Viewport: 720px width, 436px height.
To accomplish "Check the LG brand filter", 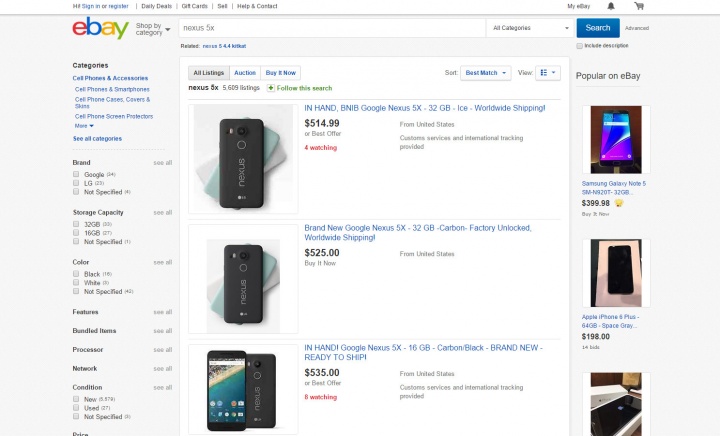I will pos(76,183).
